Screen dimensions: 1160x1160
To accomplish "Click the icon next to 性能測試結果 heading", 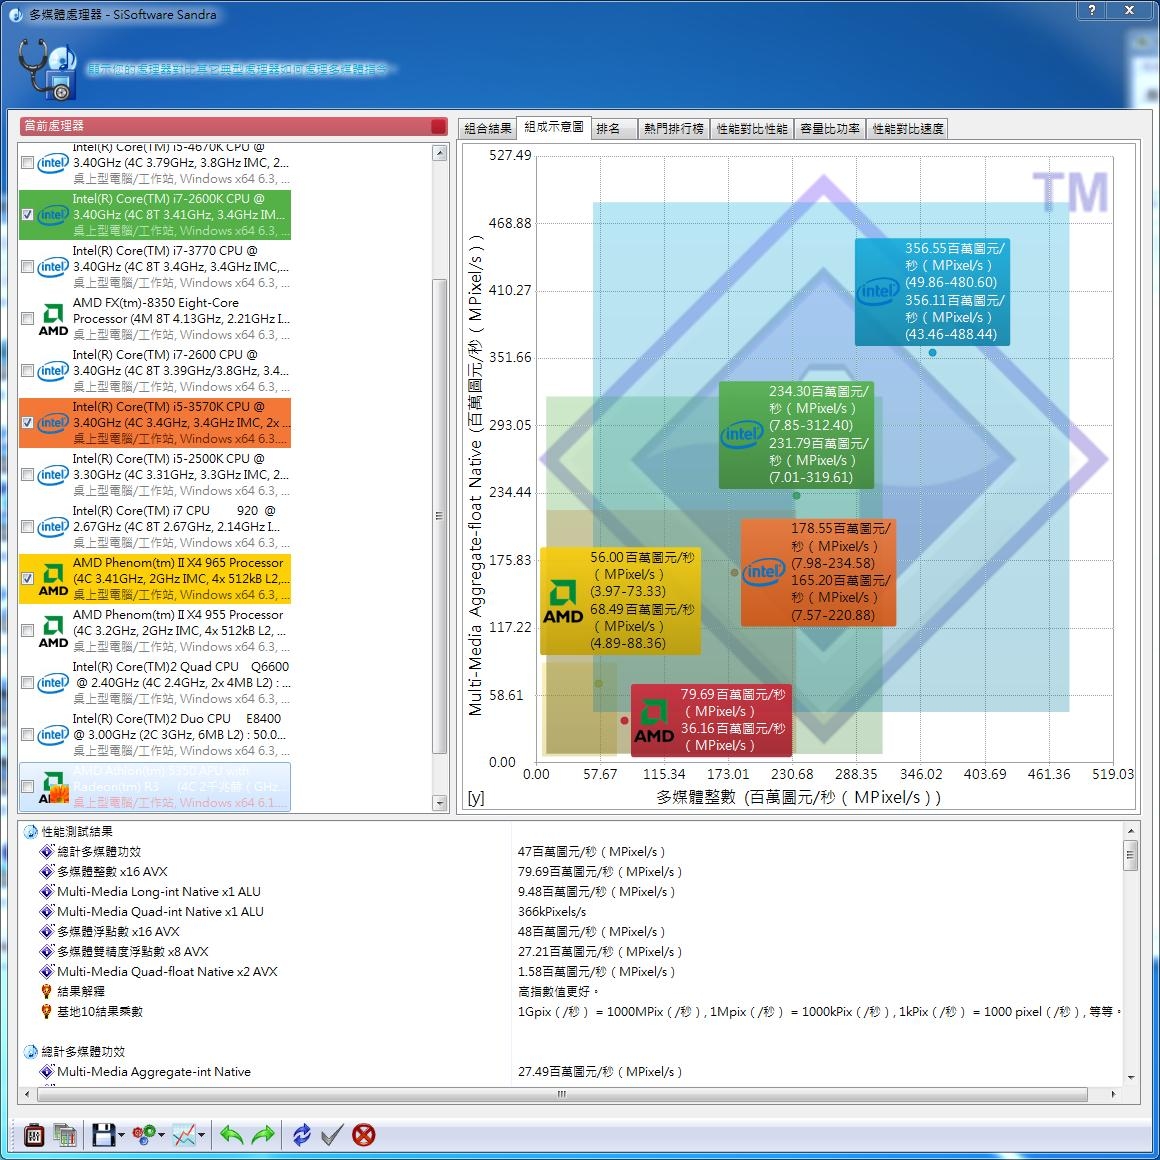I will [x=31, y=832].
